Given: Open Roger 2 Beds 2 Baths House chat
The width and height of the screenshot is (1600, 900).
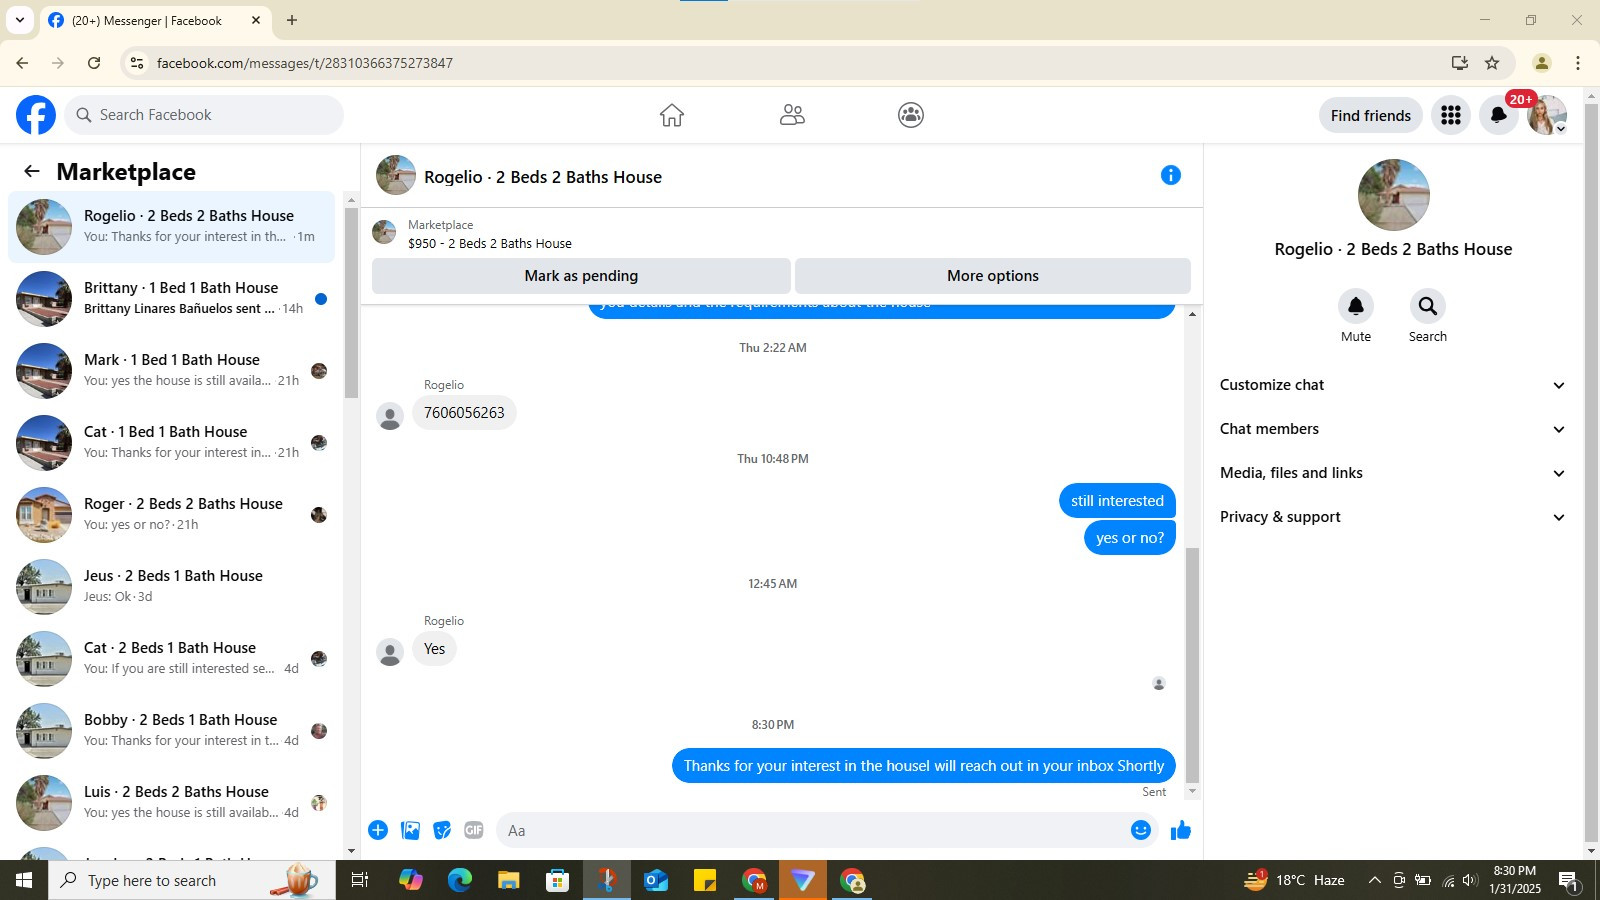Looking at the screenshot, I should (x=172, y=515).
